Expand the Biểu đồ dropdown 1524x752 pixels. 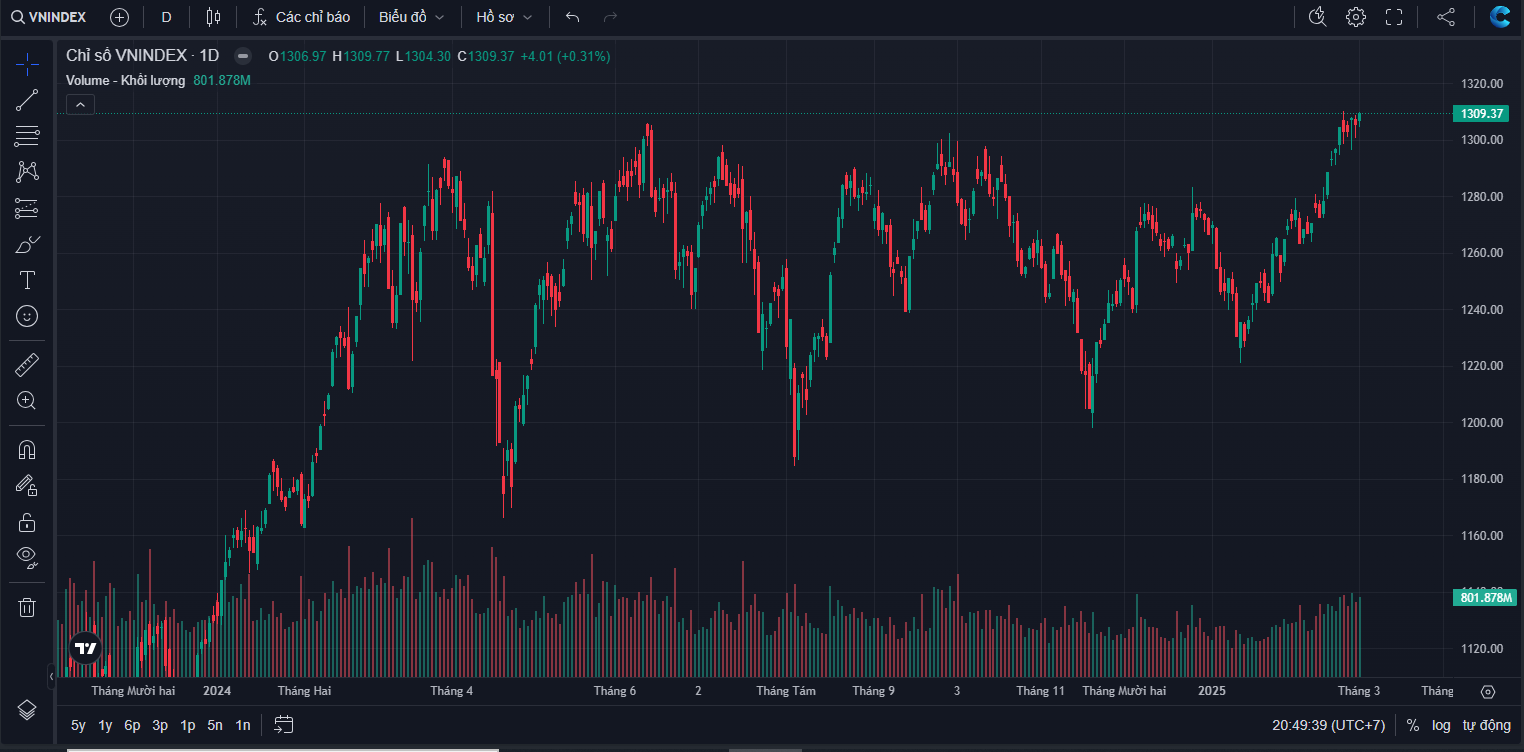point(411,17)
